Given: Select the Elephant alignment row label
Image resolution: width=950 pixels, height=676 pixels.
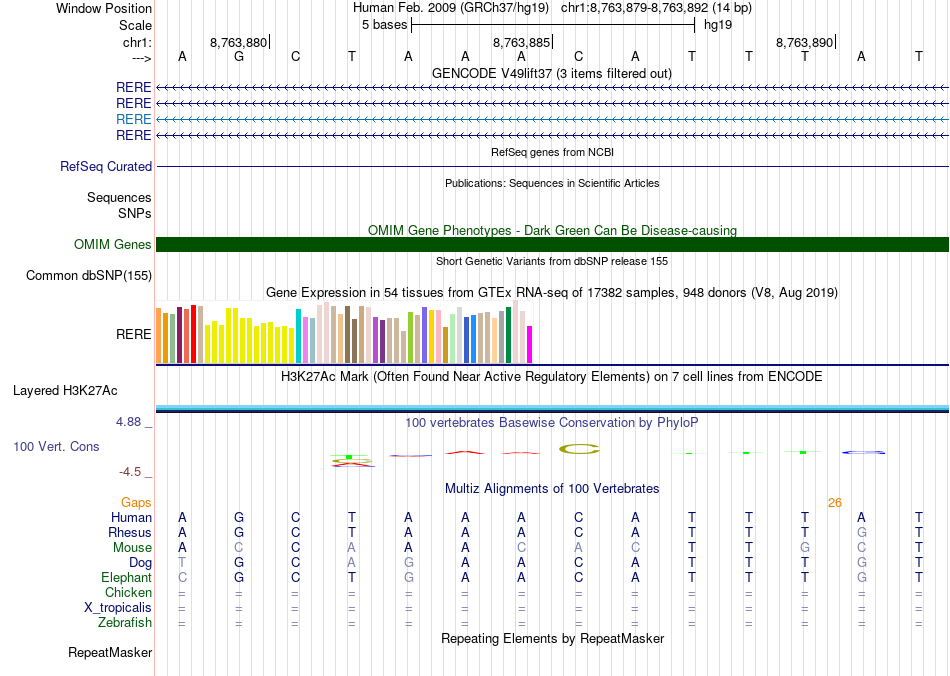Looking at the screenshot, I should (x=126, y=577).
